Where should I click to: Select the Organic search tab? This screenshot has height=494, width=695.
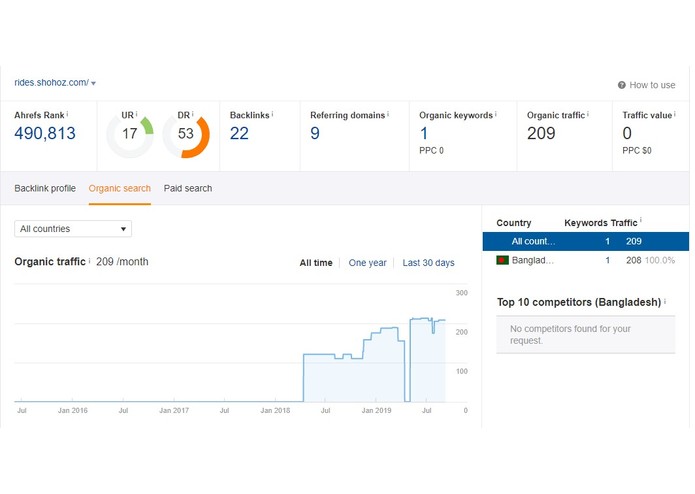click(120, 189)
